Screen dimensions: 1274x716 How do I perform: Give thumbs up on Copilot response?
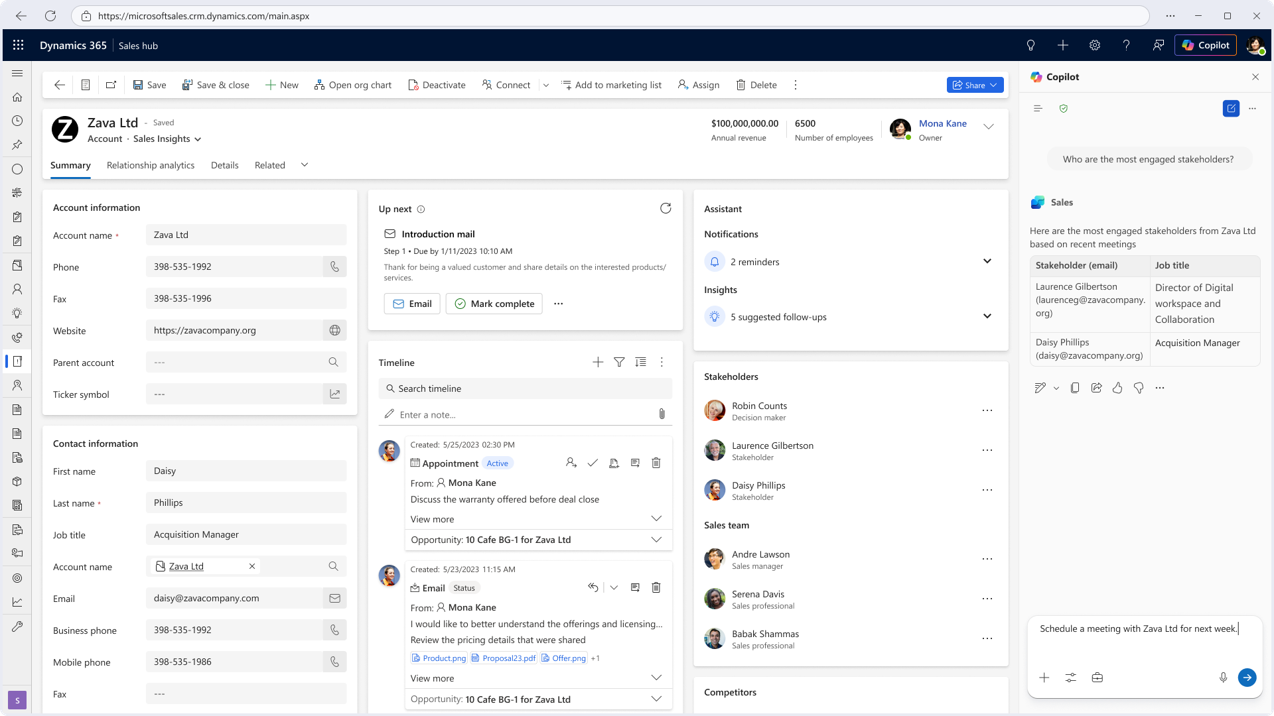[1117, 388]
